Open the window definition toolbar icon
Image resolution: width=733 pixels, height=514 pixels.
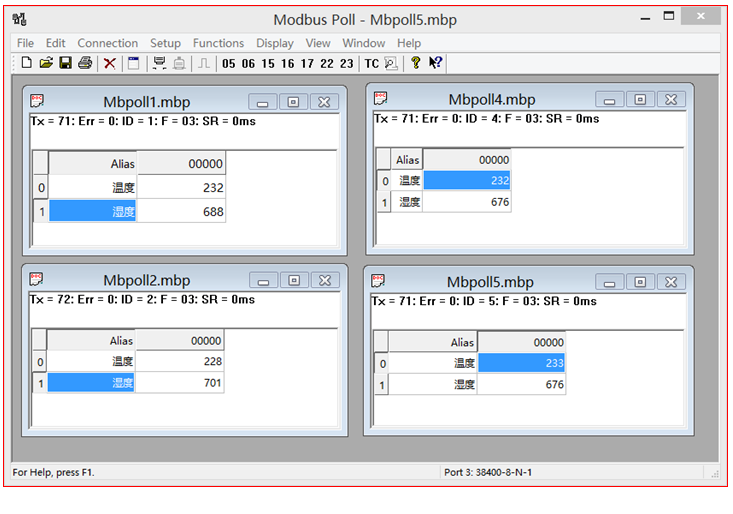[x=134, y=63]
